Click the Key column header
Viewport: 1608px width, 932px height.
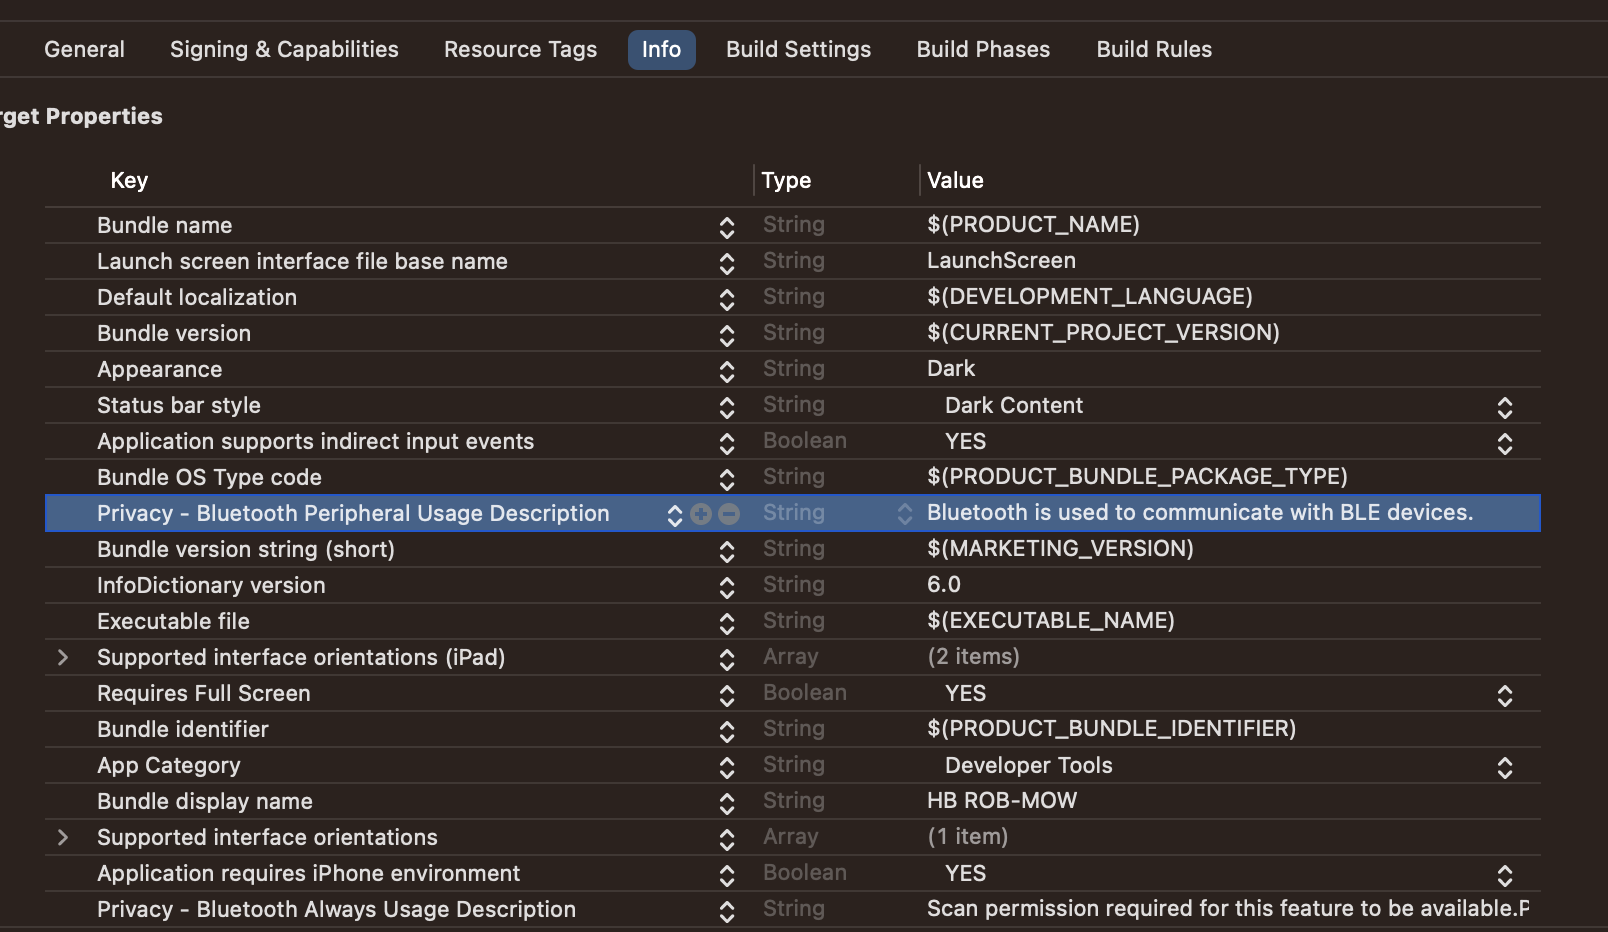129,181
